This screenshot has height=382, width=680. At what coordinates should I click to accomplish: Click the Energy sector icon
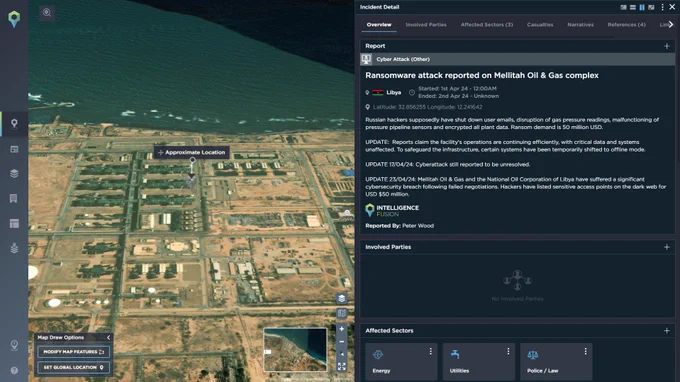pos(378,355)
